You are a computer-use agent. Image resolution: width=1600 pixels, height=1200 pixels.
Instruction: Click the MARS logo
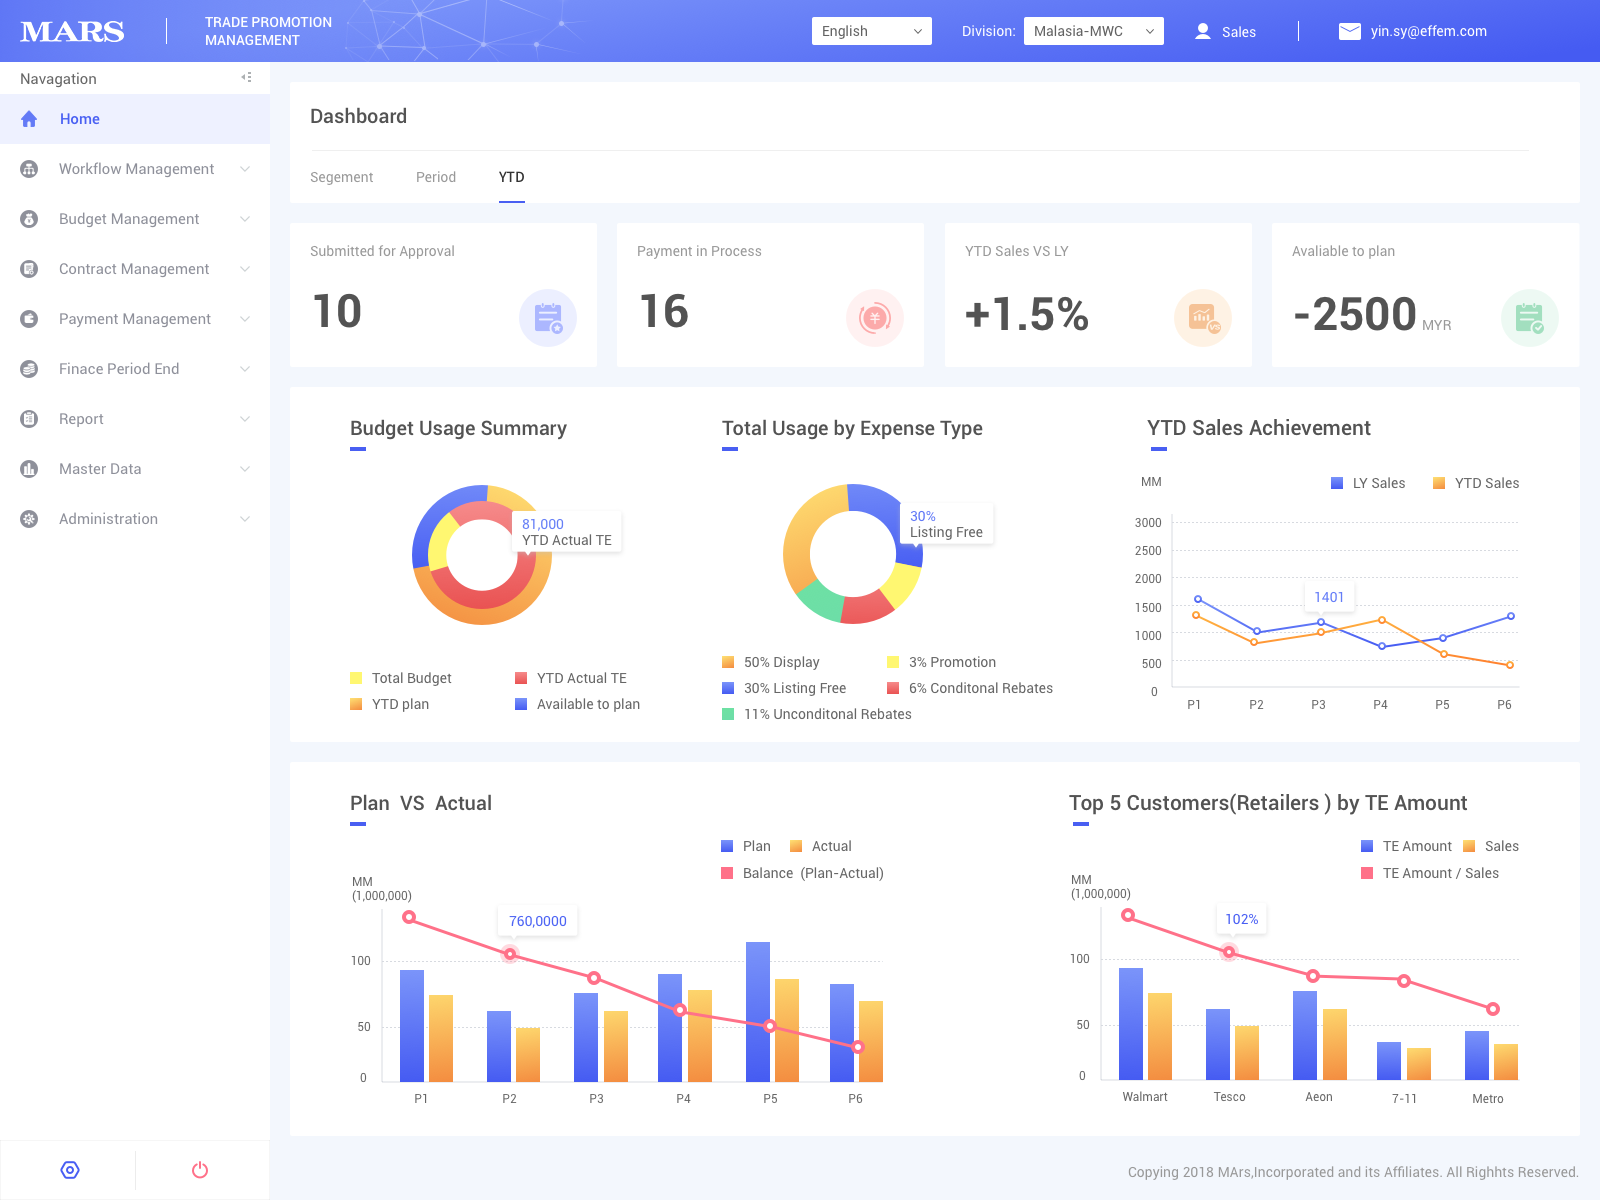72,32
